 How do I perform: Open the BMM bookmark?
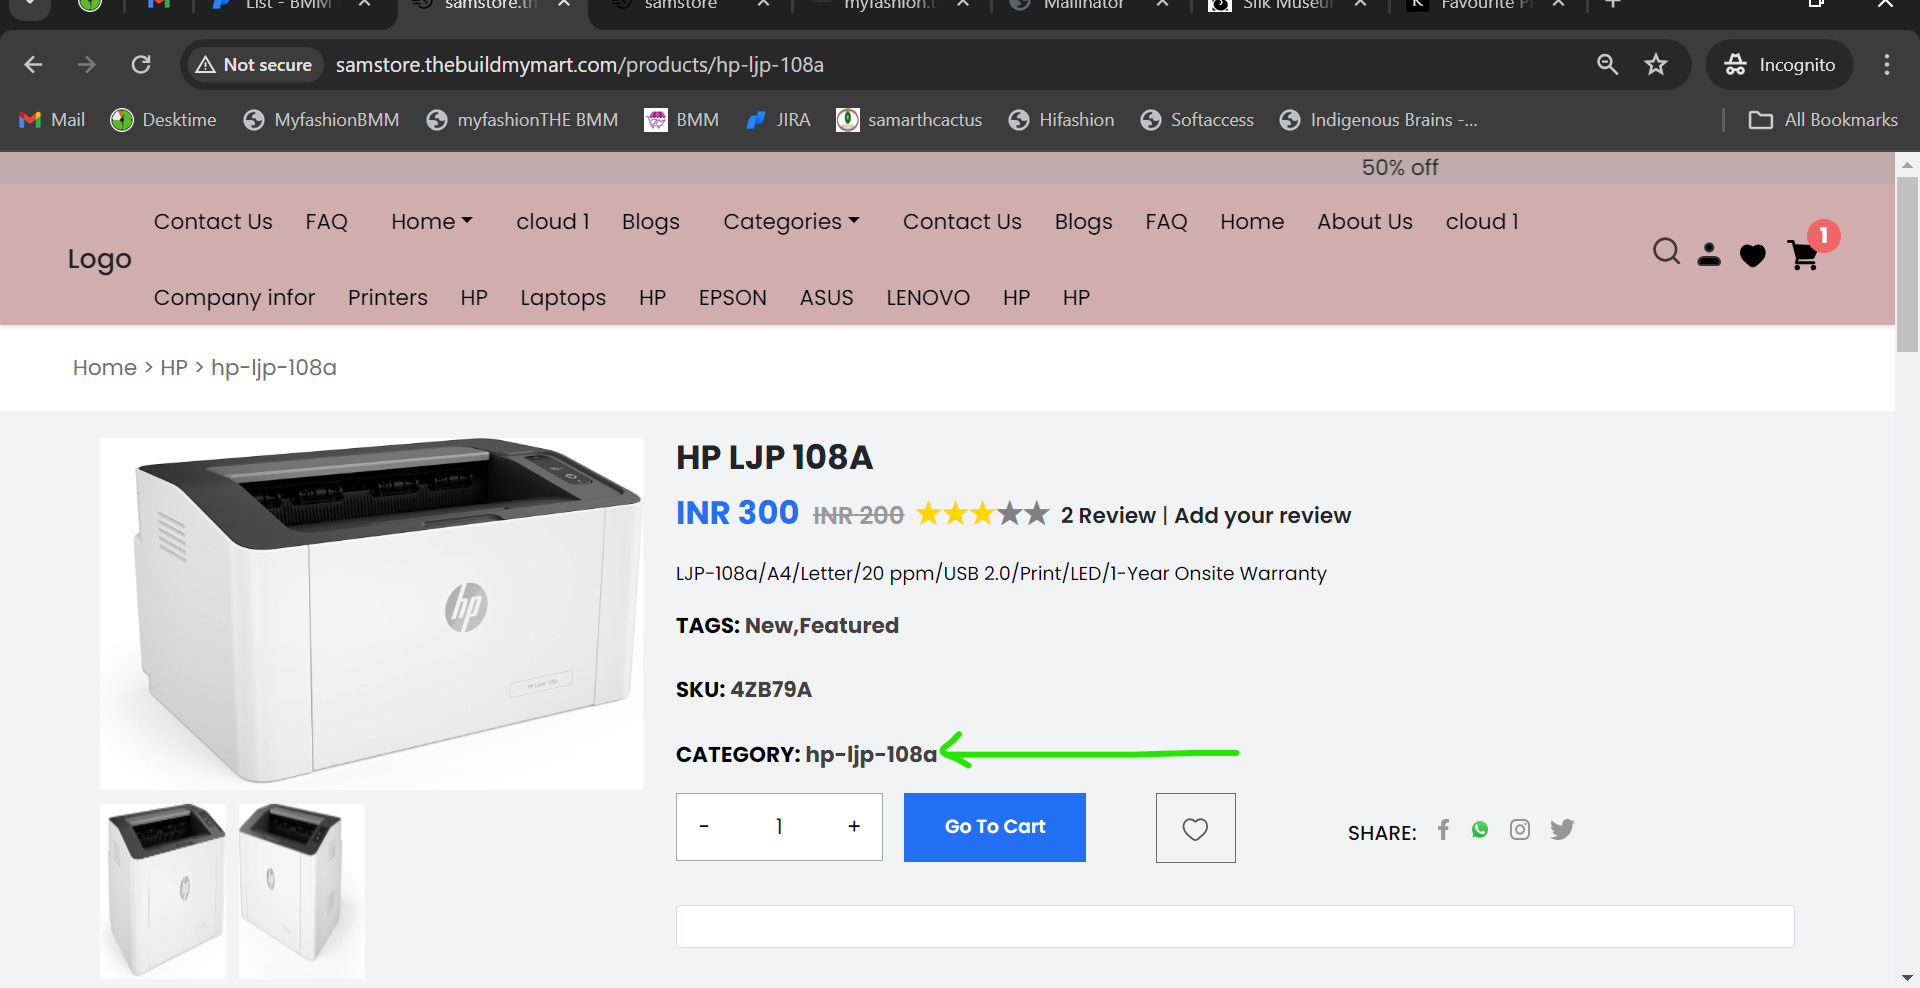682,120
